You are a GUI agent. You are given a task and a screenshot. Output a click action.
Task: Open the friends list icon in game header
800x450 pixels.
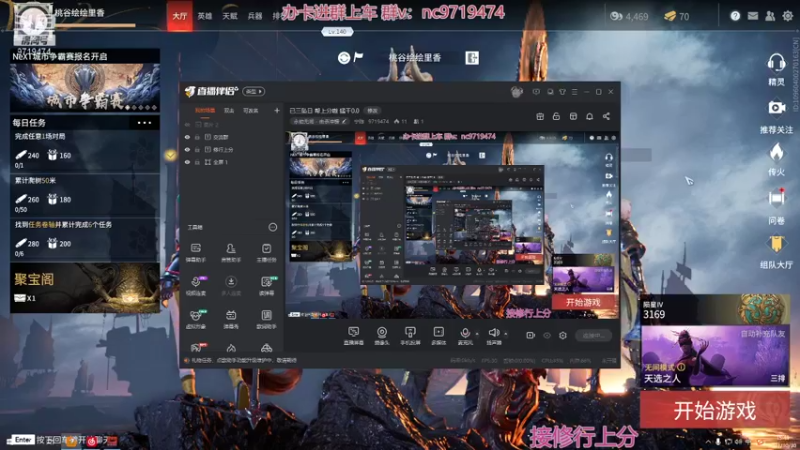tap(770, 16)
